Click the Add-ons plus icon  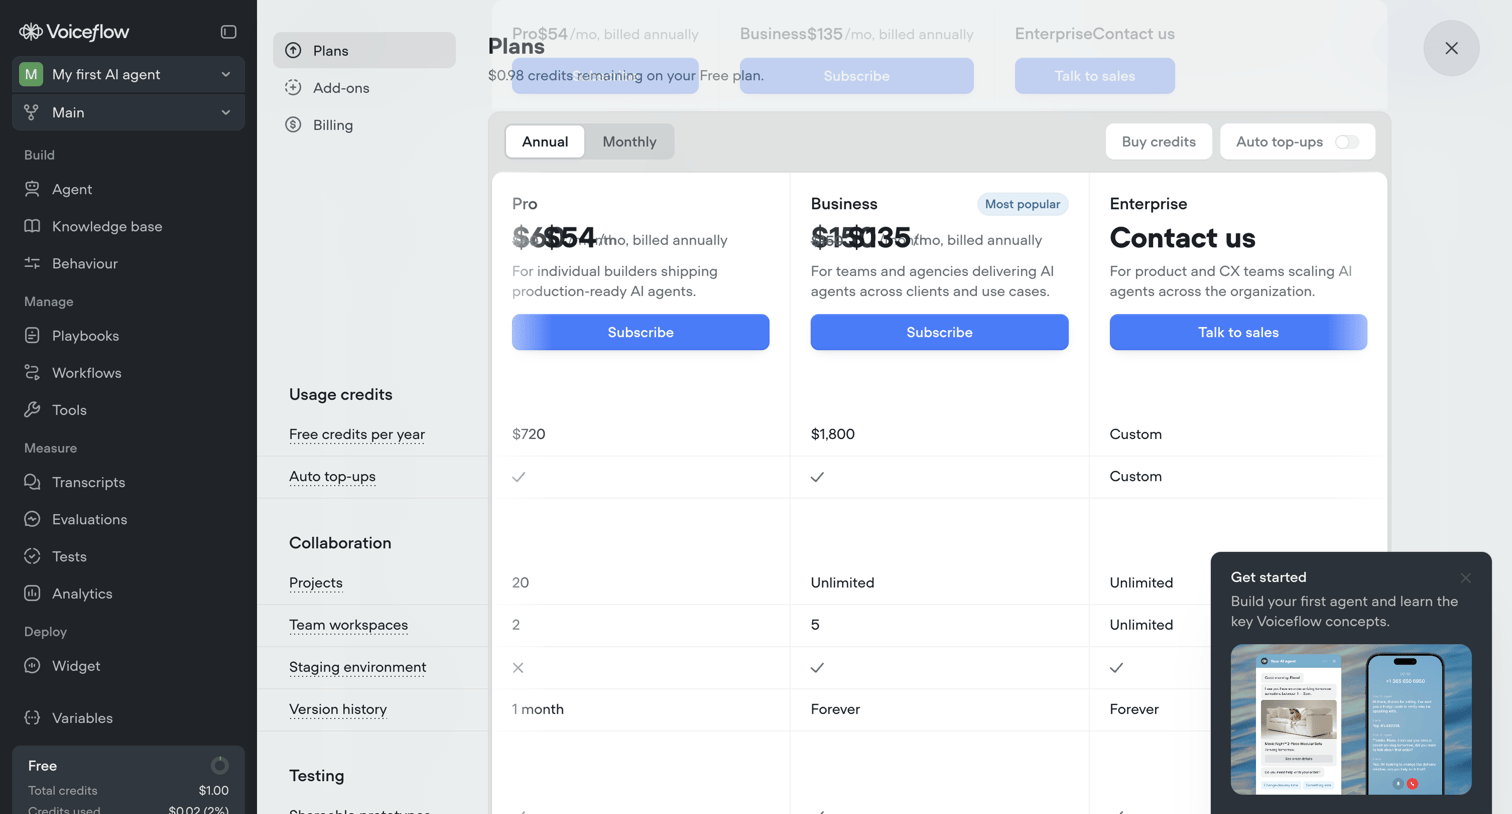coord(293,88)
